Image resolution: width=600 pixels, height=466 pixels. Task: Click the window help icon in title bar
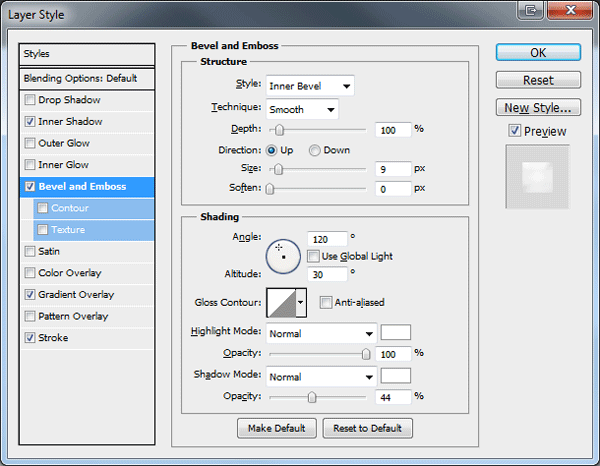(x=530, y=10)
